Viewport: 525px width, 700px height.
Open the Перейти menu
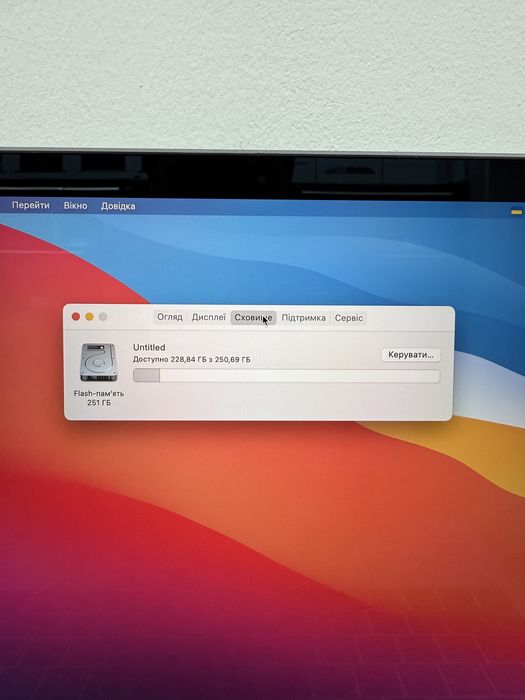30,205
